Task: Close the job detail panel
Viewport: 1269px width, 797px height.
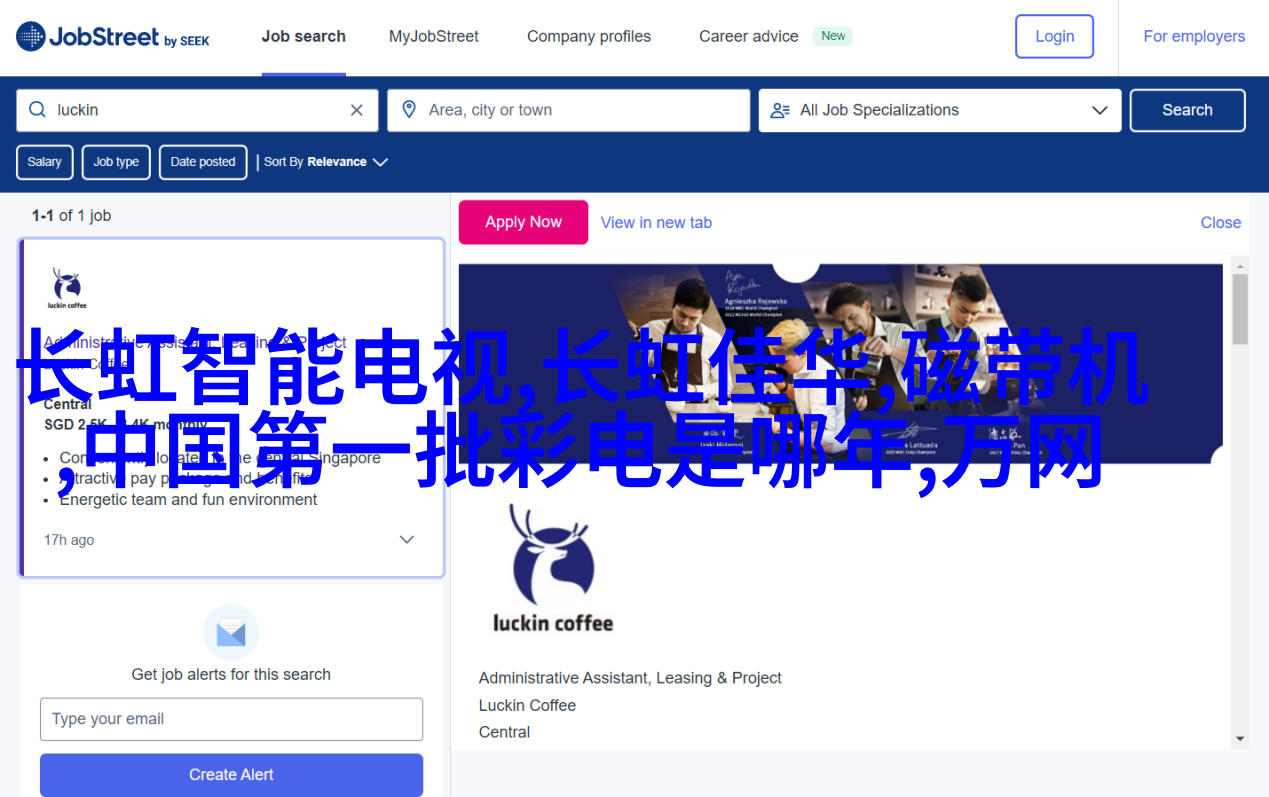Action: pos(1221,223)
